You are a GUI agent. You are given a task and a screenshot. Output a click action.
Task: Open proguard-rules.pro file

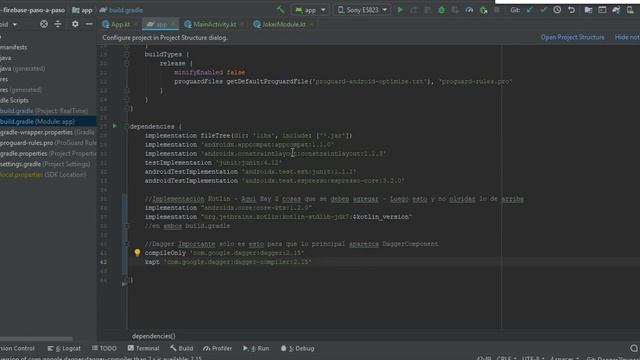pos(48,143)
